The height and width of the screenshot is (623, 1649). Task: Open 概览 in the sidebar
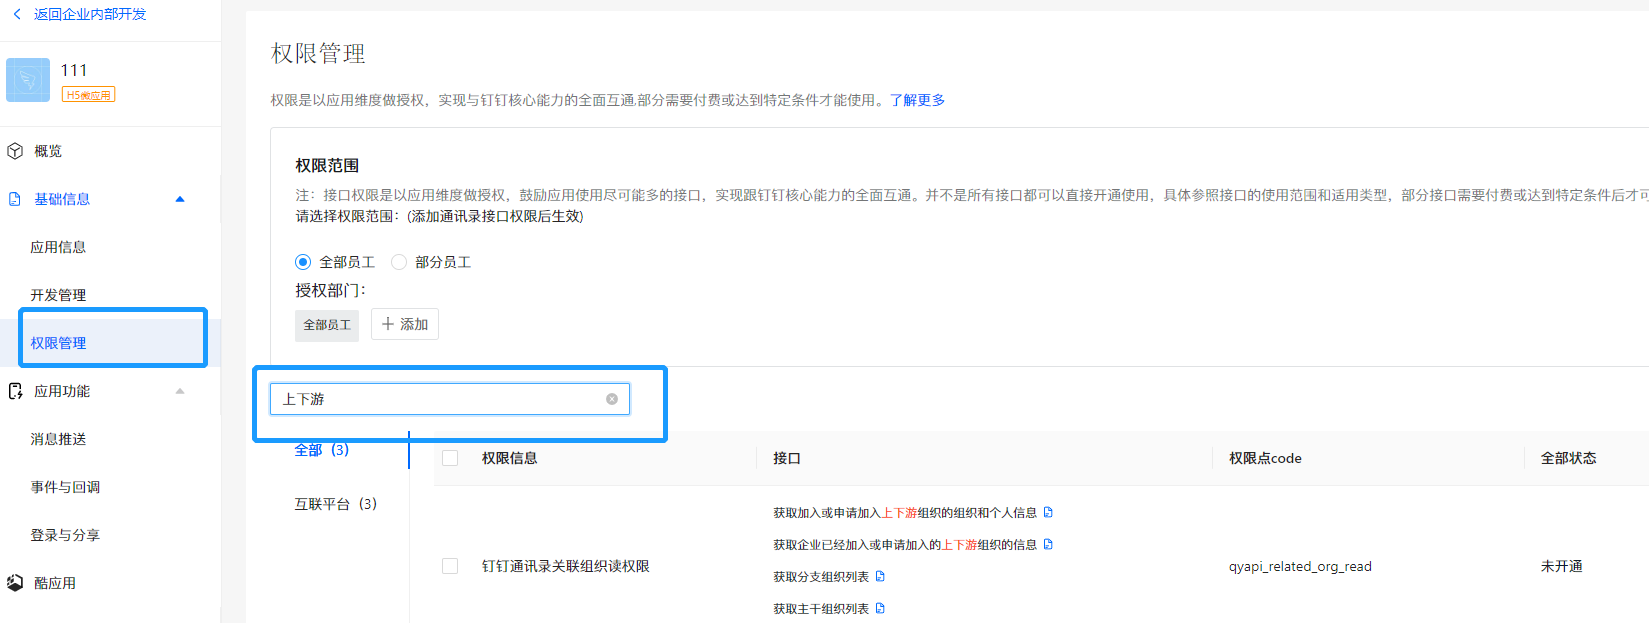coord(48,151)
